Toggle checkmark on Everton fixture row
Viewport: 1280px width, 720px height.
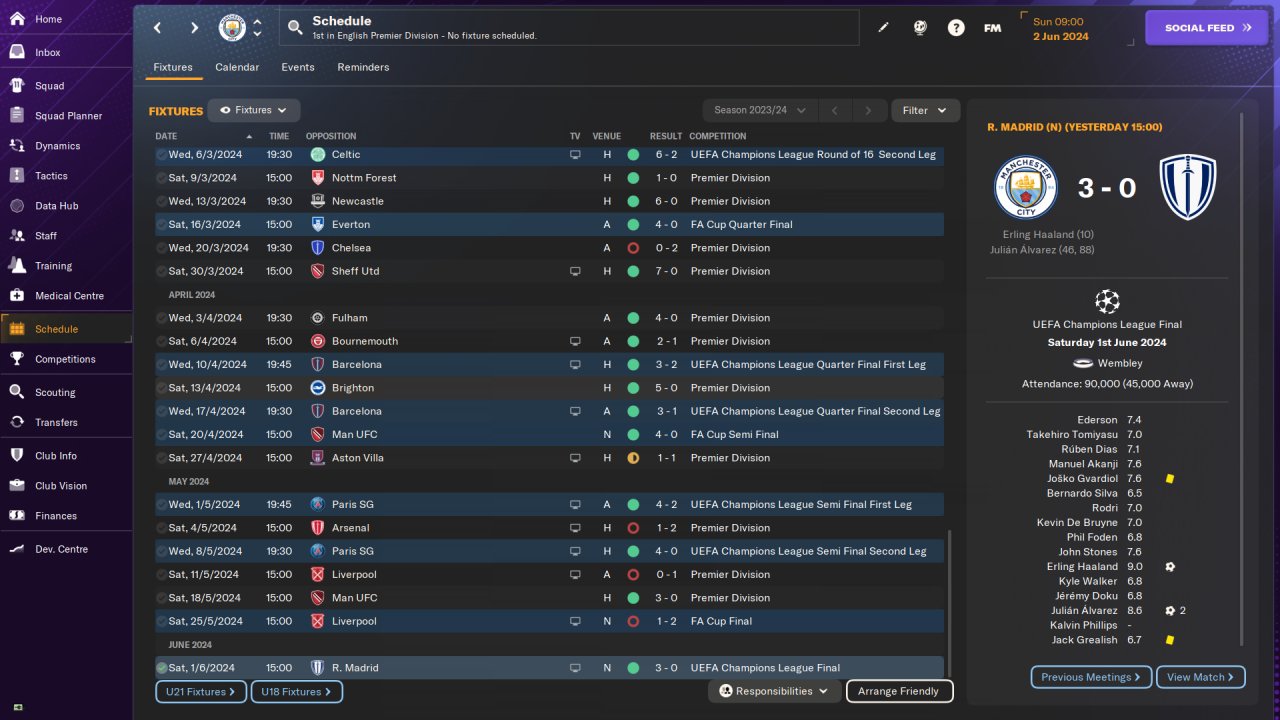click(161, 224)
